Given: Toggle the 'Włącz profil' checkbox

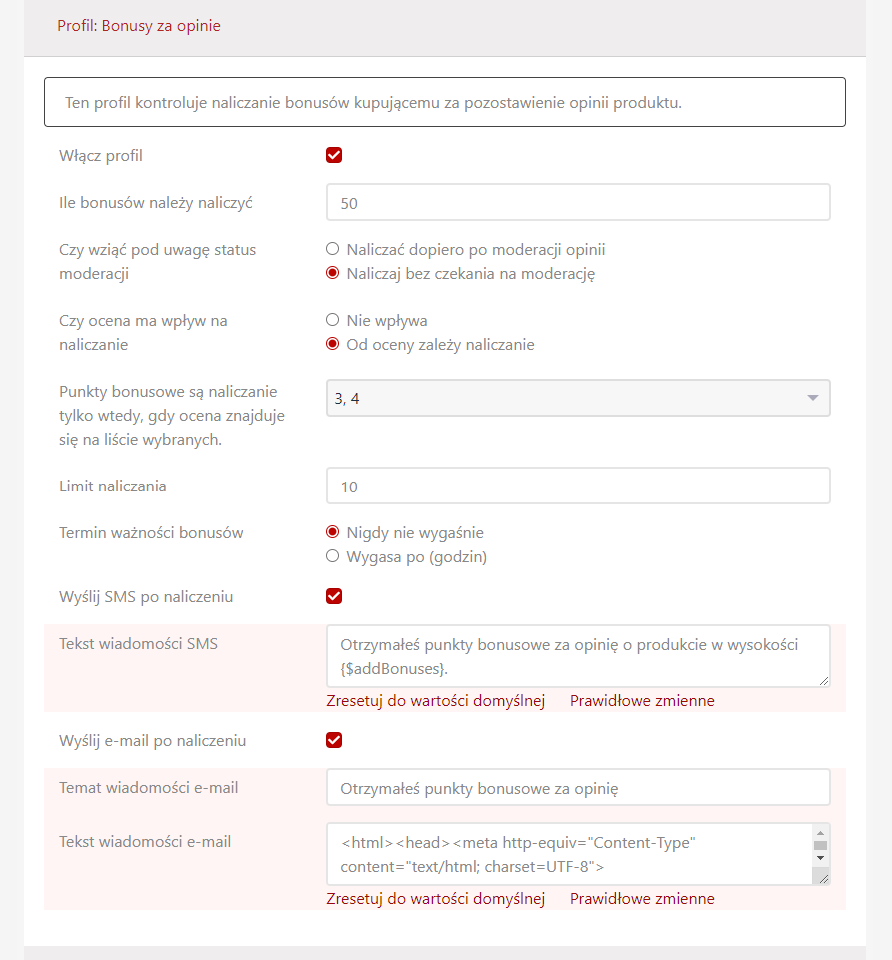Looking at the screenshot, I should click(334, 155).
